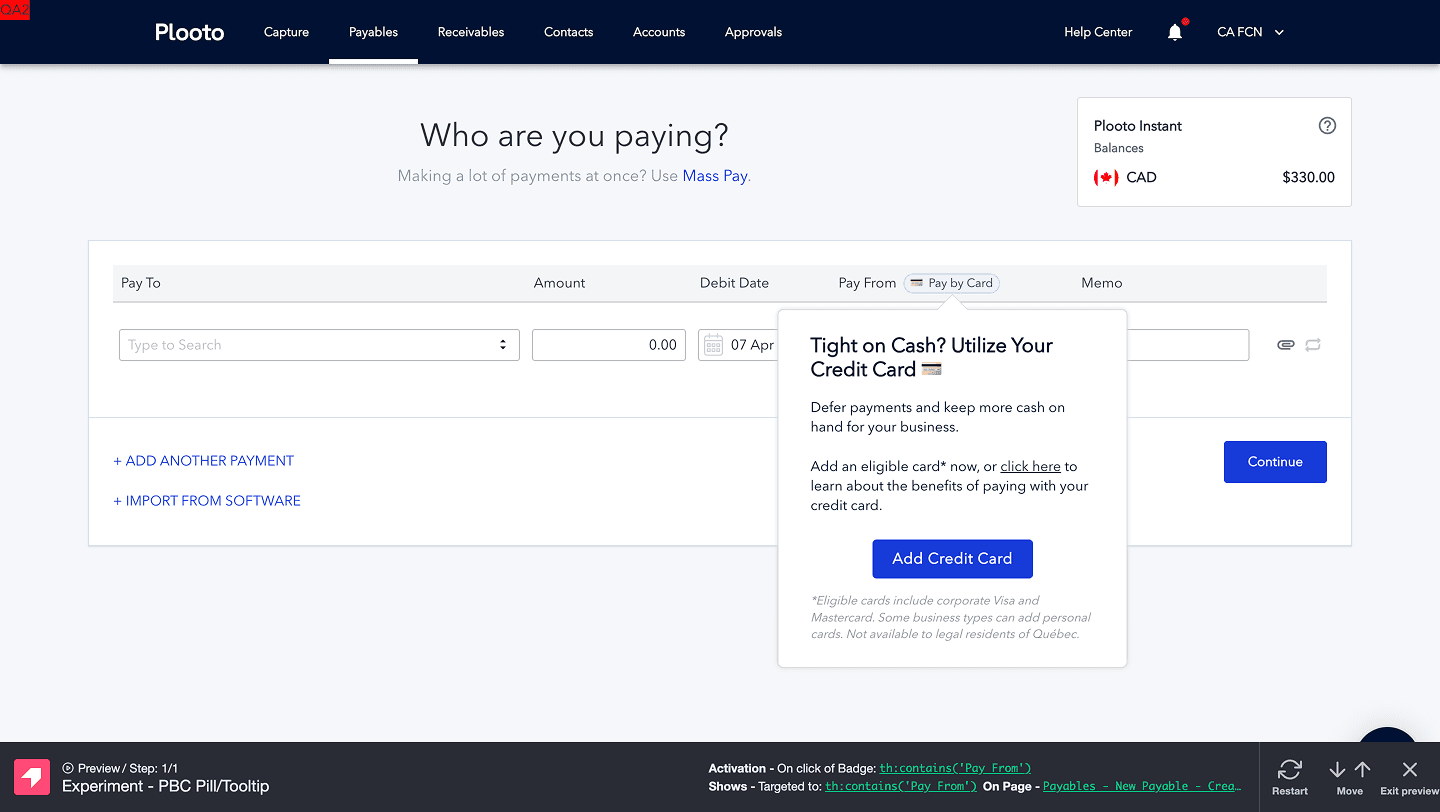Click the Memo input field
Screen dimensions: 1440x812
point(1188,345)
